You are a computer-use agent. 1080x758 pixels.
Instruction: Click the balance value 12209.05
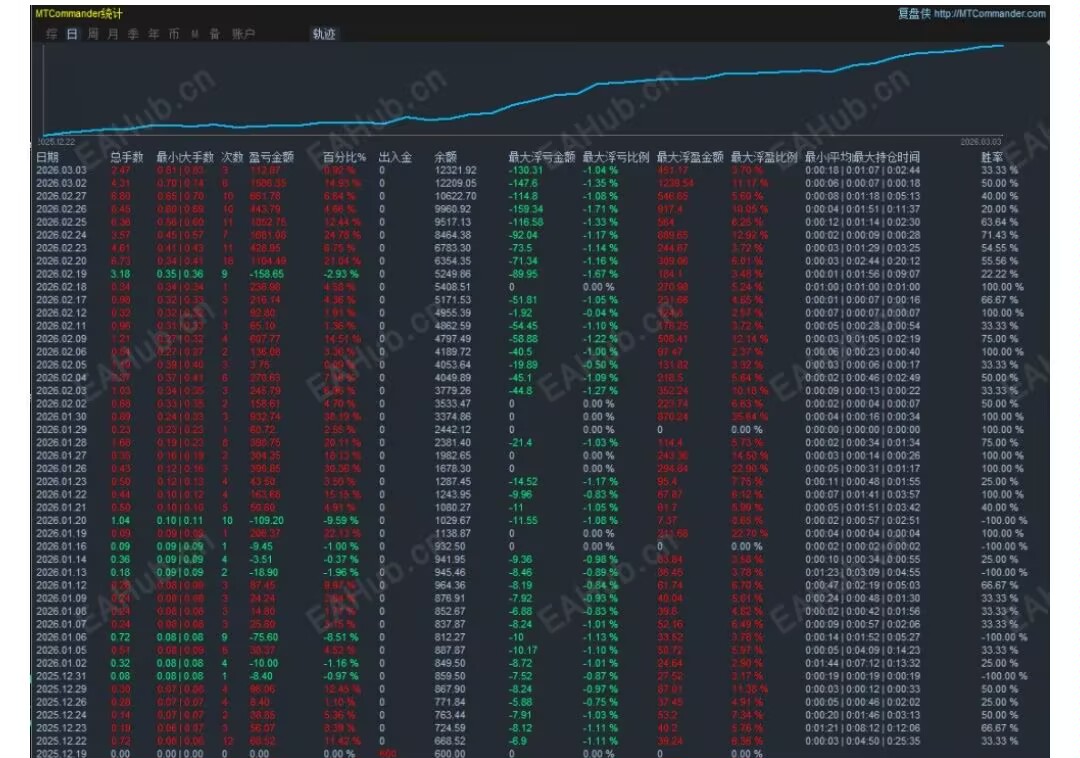tap(455, 183)
